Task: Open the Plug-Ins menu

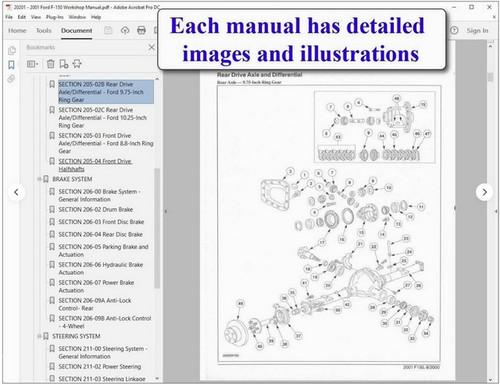Action: coord(55,17)
